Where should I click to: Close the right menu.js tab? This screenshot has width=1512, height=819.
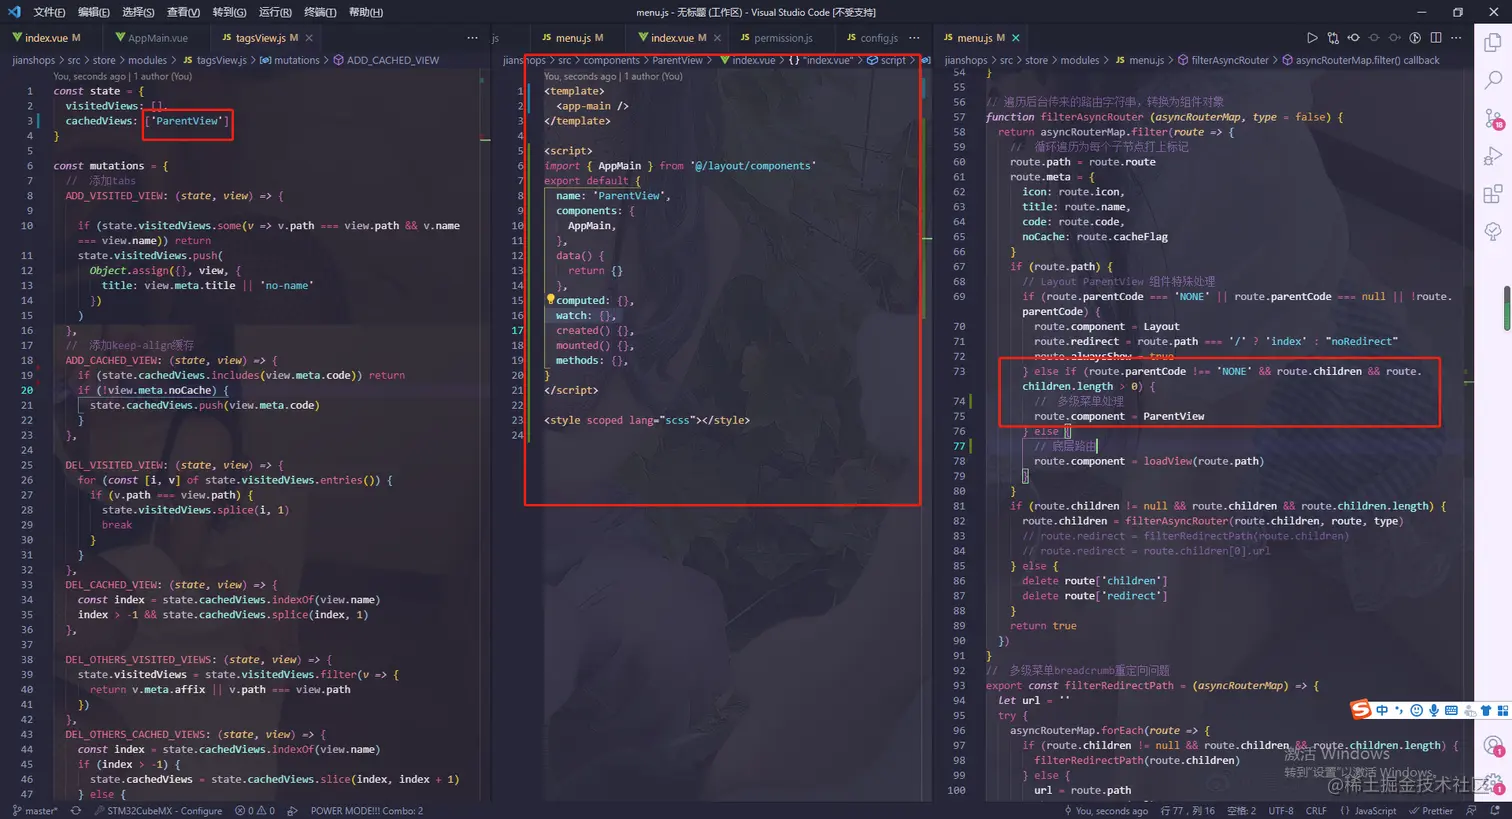point(1016,38)
